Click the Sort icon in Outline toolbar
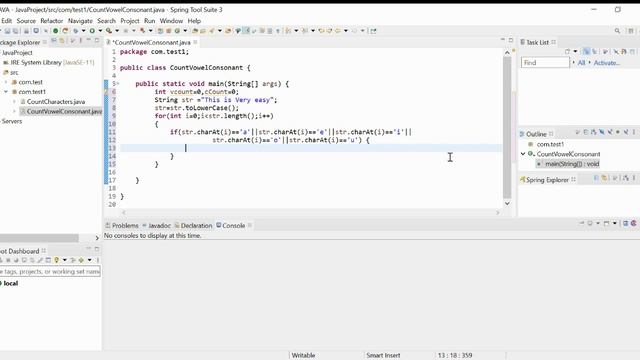The height and width of the screenshot is (360, 640). pyautogui.click(x=594, y=132)
